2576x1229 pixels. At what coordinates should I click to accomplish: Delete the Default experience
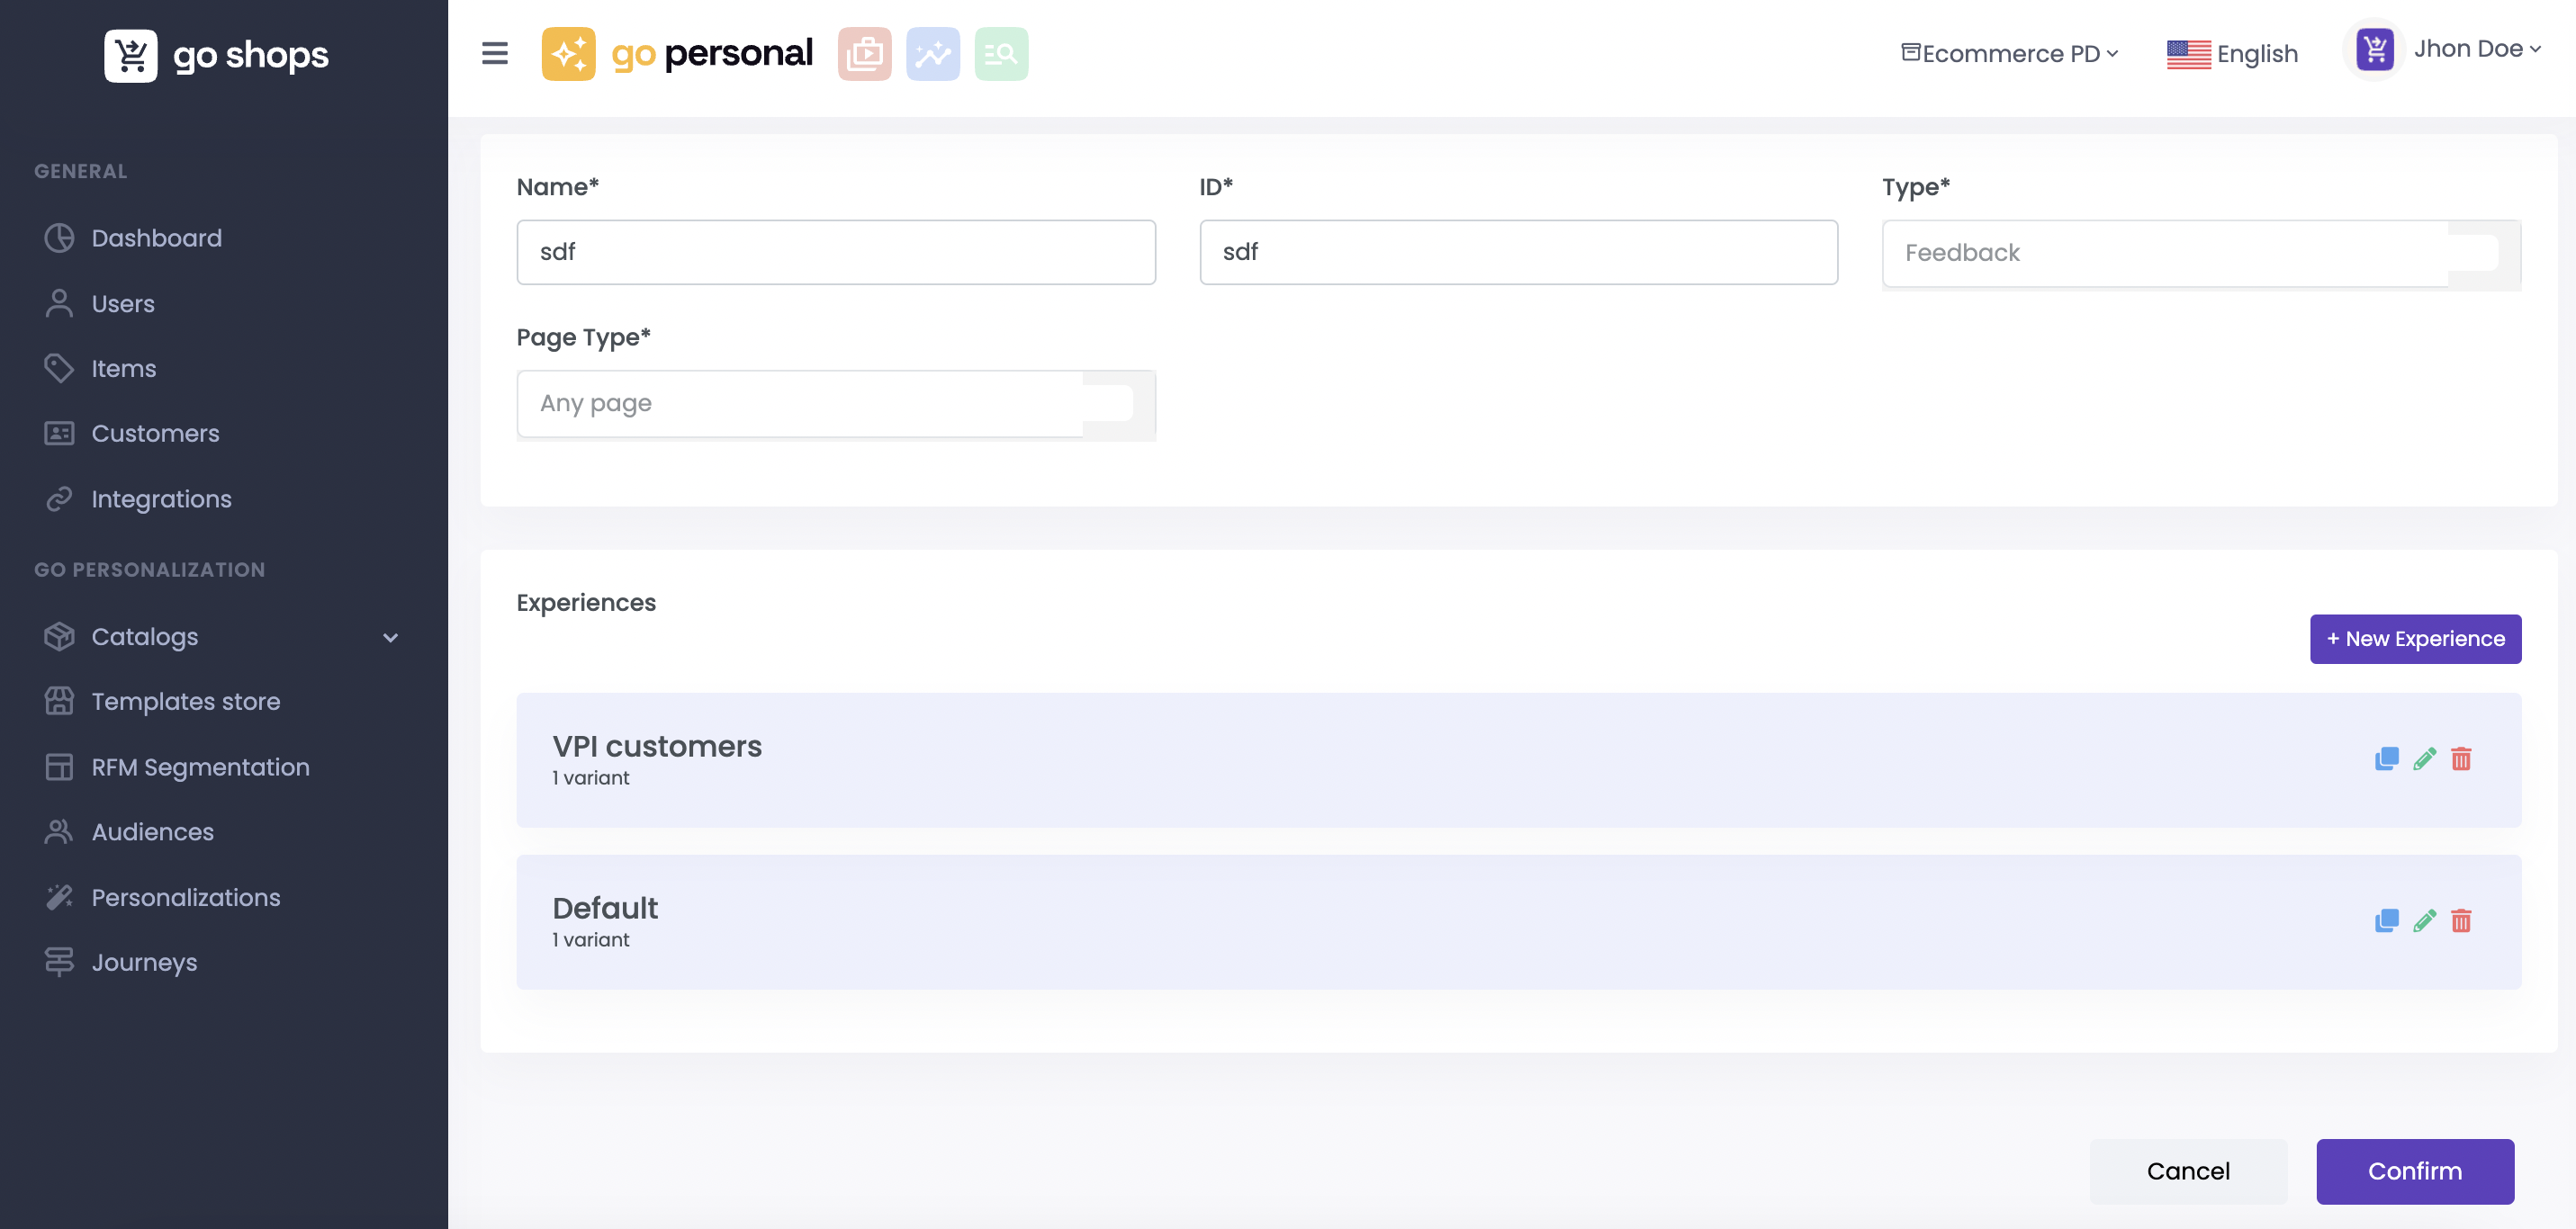[x=2461, y=921]
